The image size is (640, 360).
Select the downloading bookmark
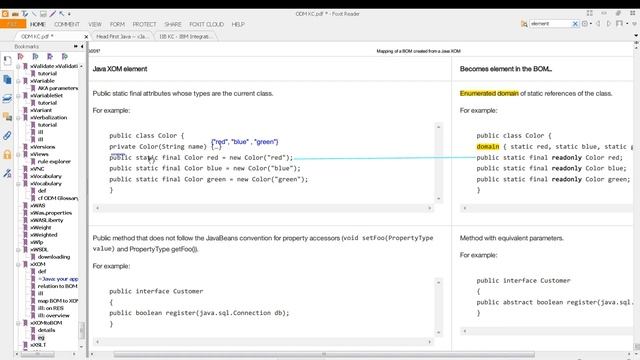54,257
